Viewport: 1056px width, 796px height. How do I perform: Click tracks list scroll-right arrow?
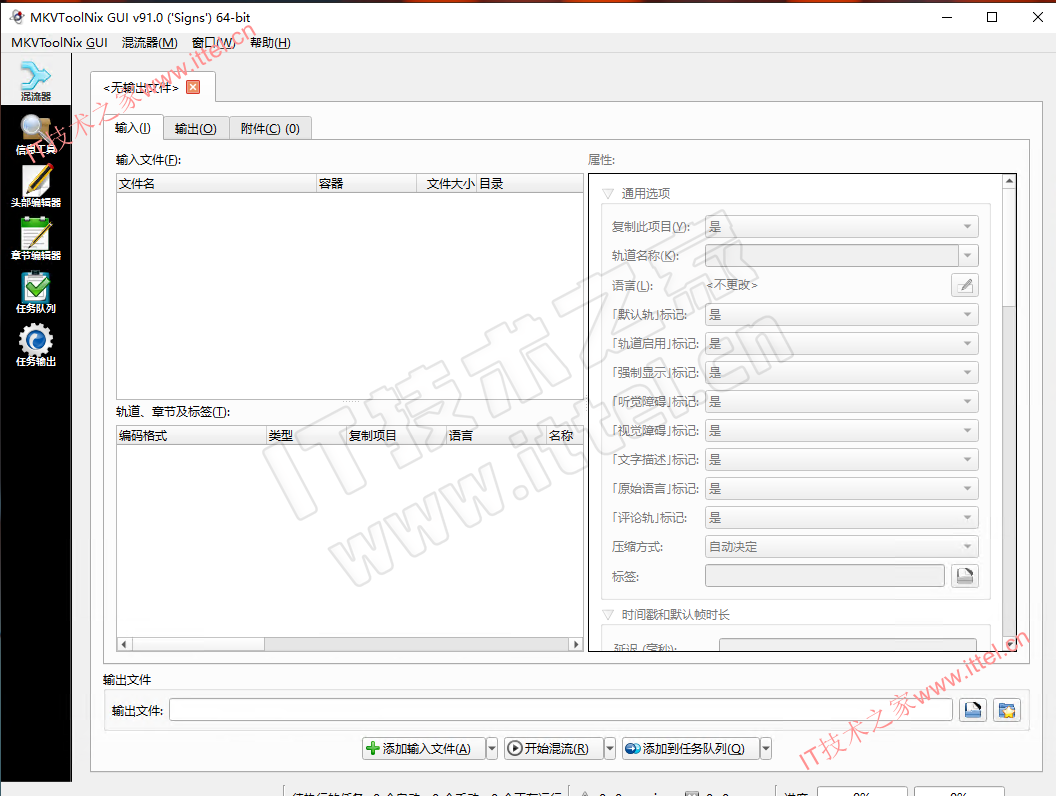click(576, 644)
